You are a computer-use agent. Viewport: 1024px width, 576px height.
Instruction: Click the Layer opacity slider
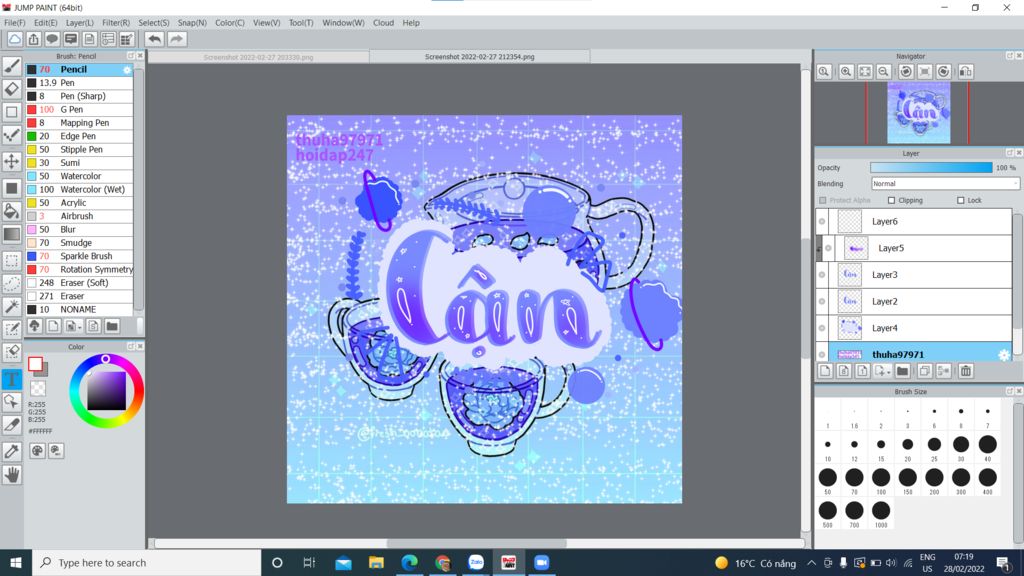coord(931,168)
